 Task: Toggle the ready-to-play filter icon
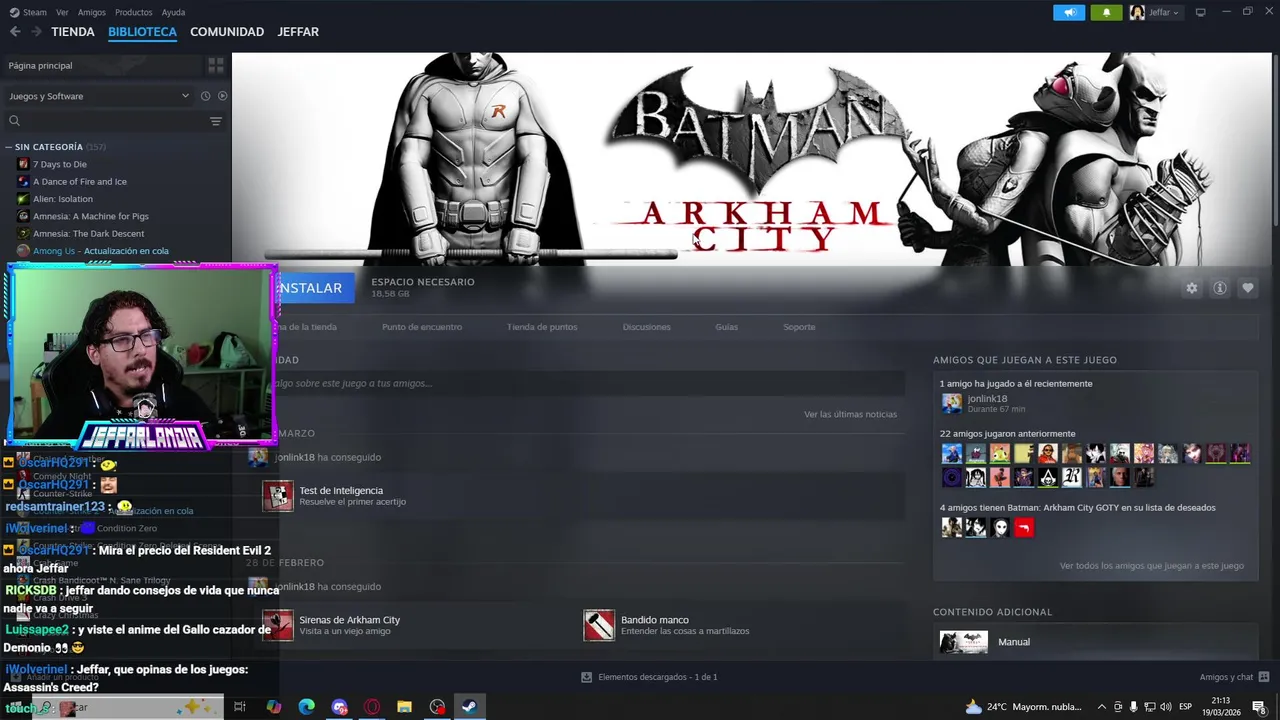tap(223, 96)
